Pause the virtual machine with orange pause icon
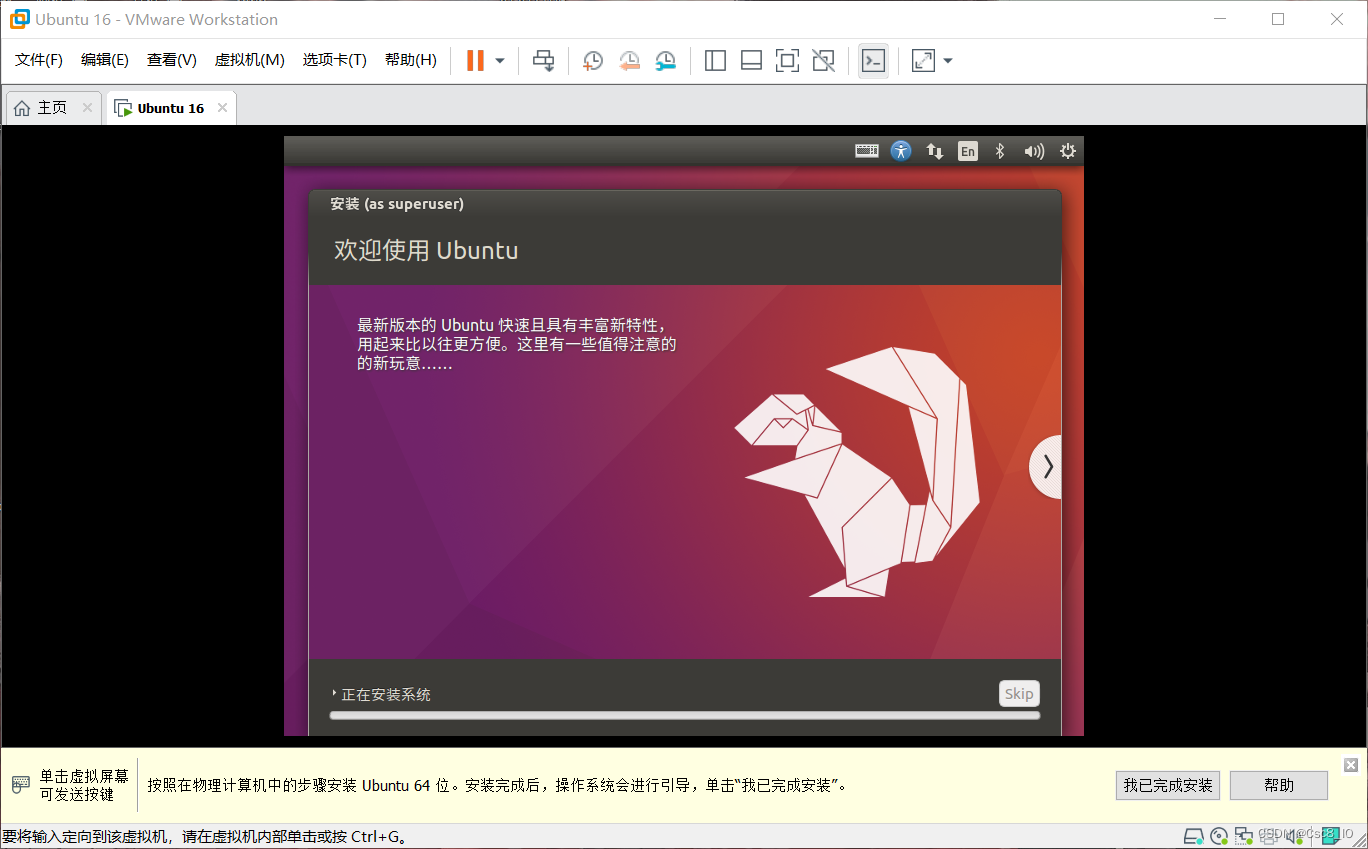Image resolution: width=1368 pixels, height=849 pixels. tap(475, 61)
